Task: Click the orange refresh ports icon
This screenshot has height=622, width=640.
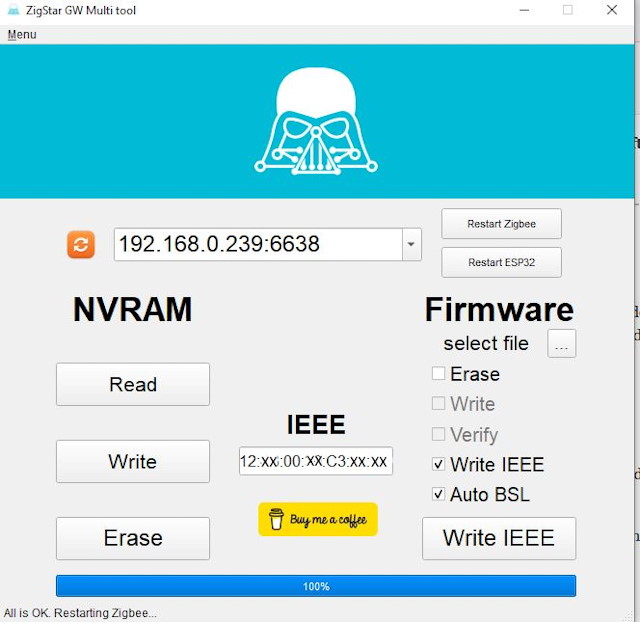Action: point(81,244)
